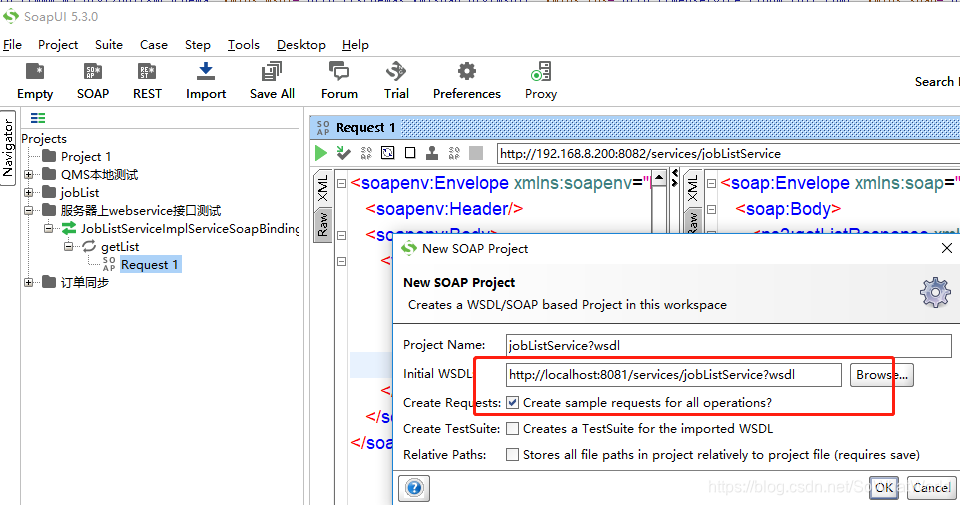Click Cancel in New SOAP Project

pos(931,488)
